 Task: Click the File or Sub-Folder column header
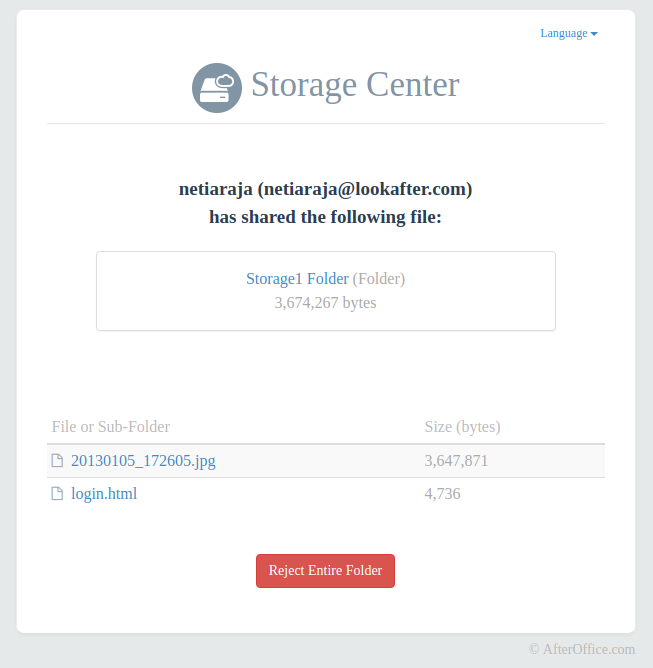click(x=111, y=427)
